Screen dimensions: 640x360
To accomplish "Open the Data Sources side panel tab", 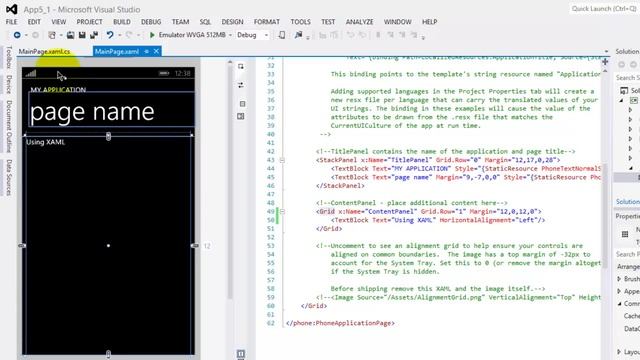I will click(9, 178).
